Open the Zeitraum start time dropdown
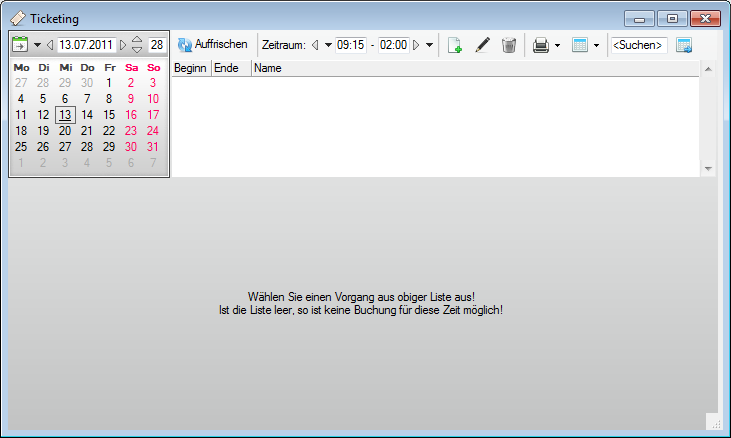The image size is (731, 438). click(x=327, y=45)
